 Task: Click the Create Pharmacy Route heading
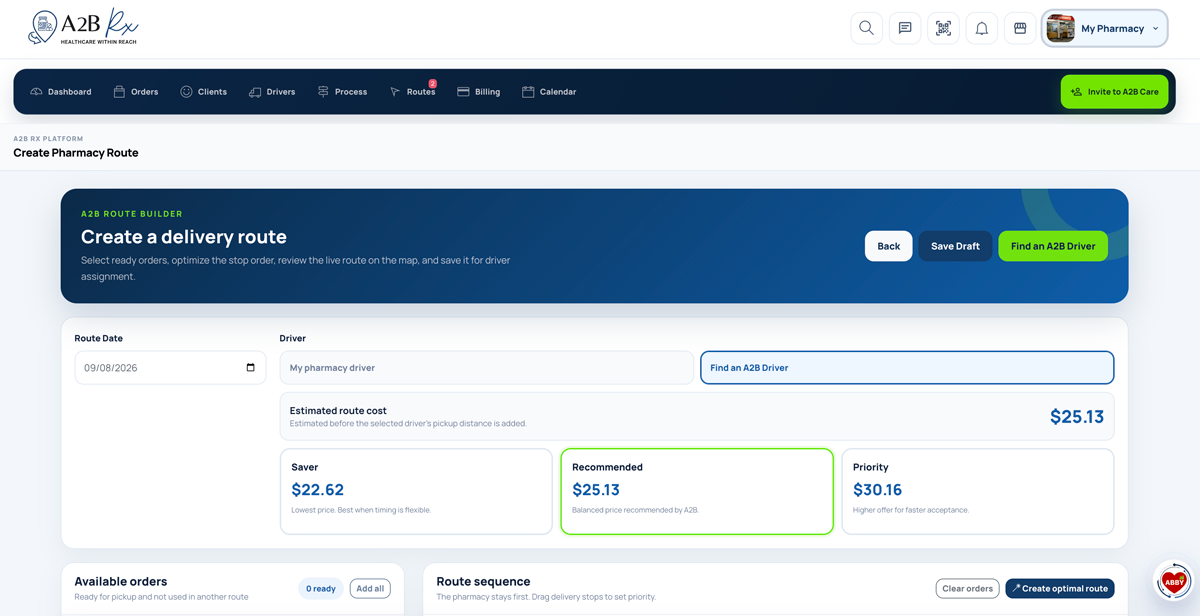76,153
